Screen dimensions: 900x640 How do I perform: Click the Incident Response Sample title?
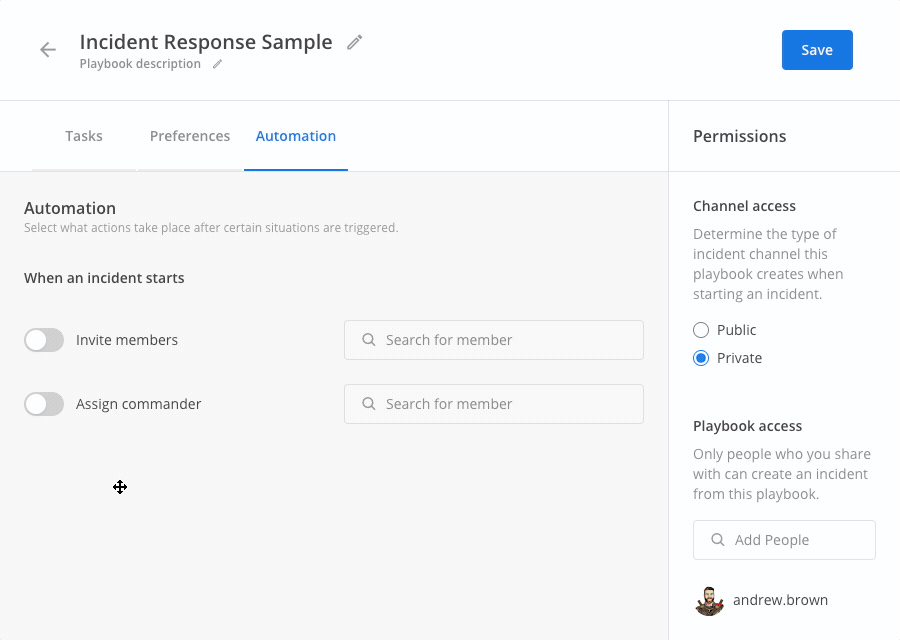coord(205,42)
